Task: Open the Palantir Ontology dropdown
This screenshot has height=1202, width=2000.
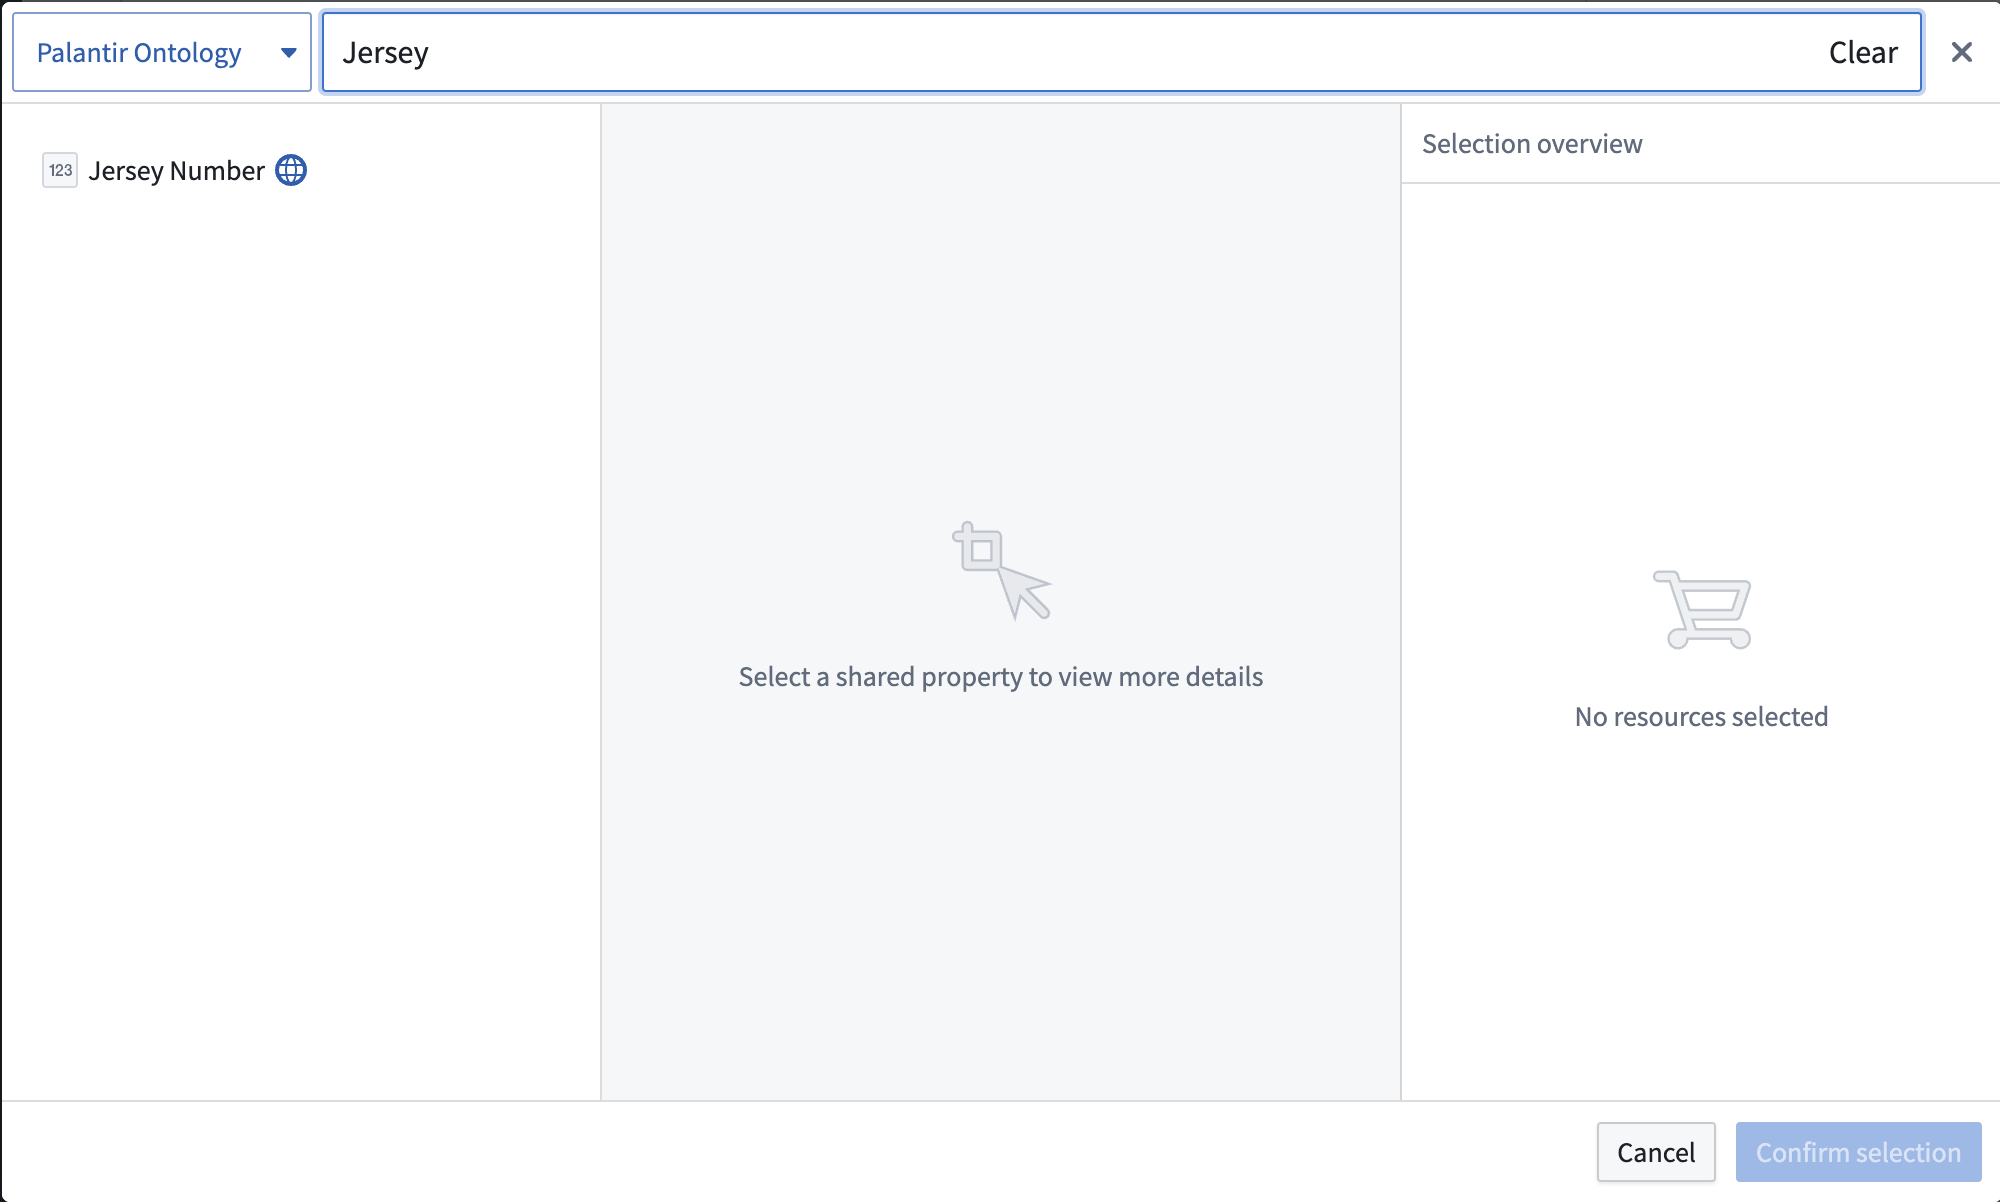Action: pyautogui.click(x=162, y=52)
